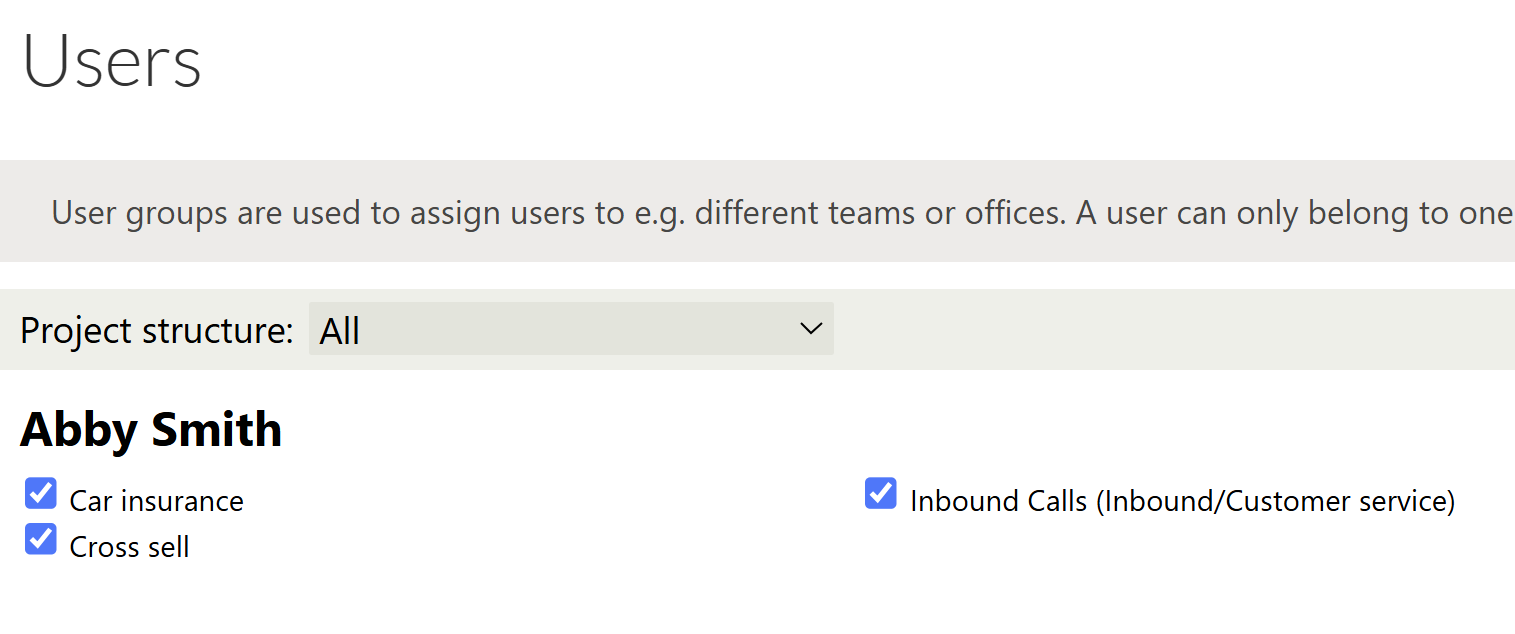This screenshot has width=1515, height=634.
Task: Click the chevron arrow in the dropdown
Action: pyautogui.click(x=811, y=329)
